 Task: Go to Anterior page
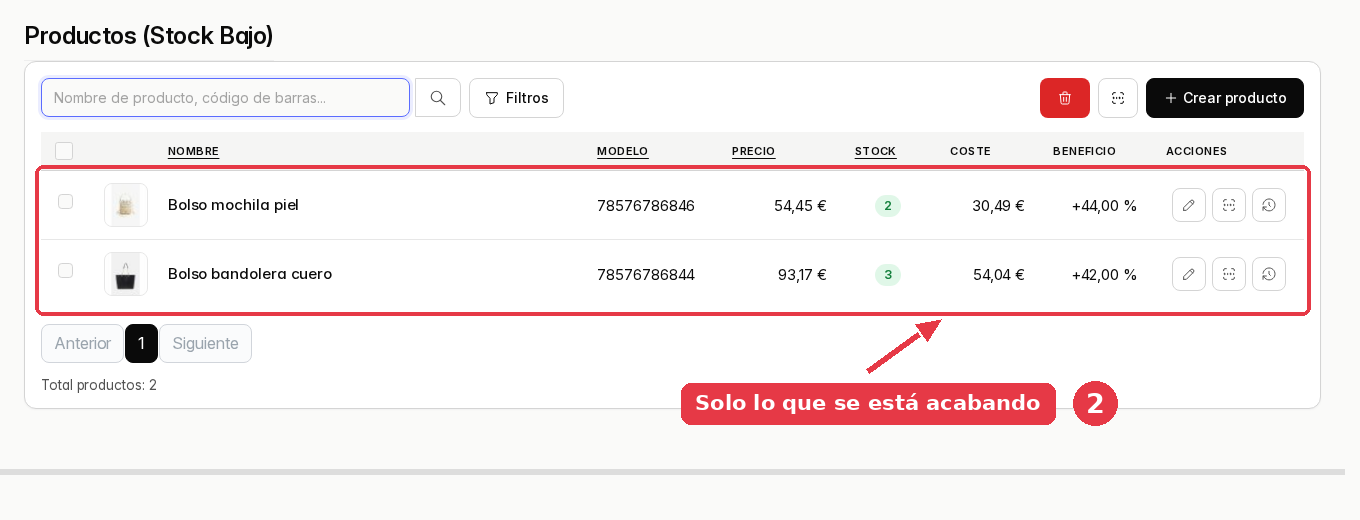tap(82, 343)
